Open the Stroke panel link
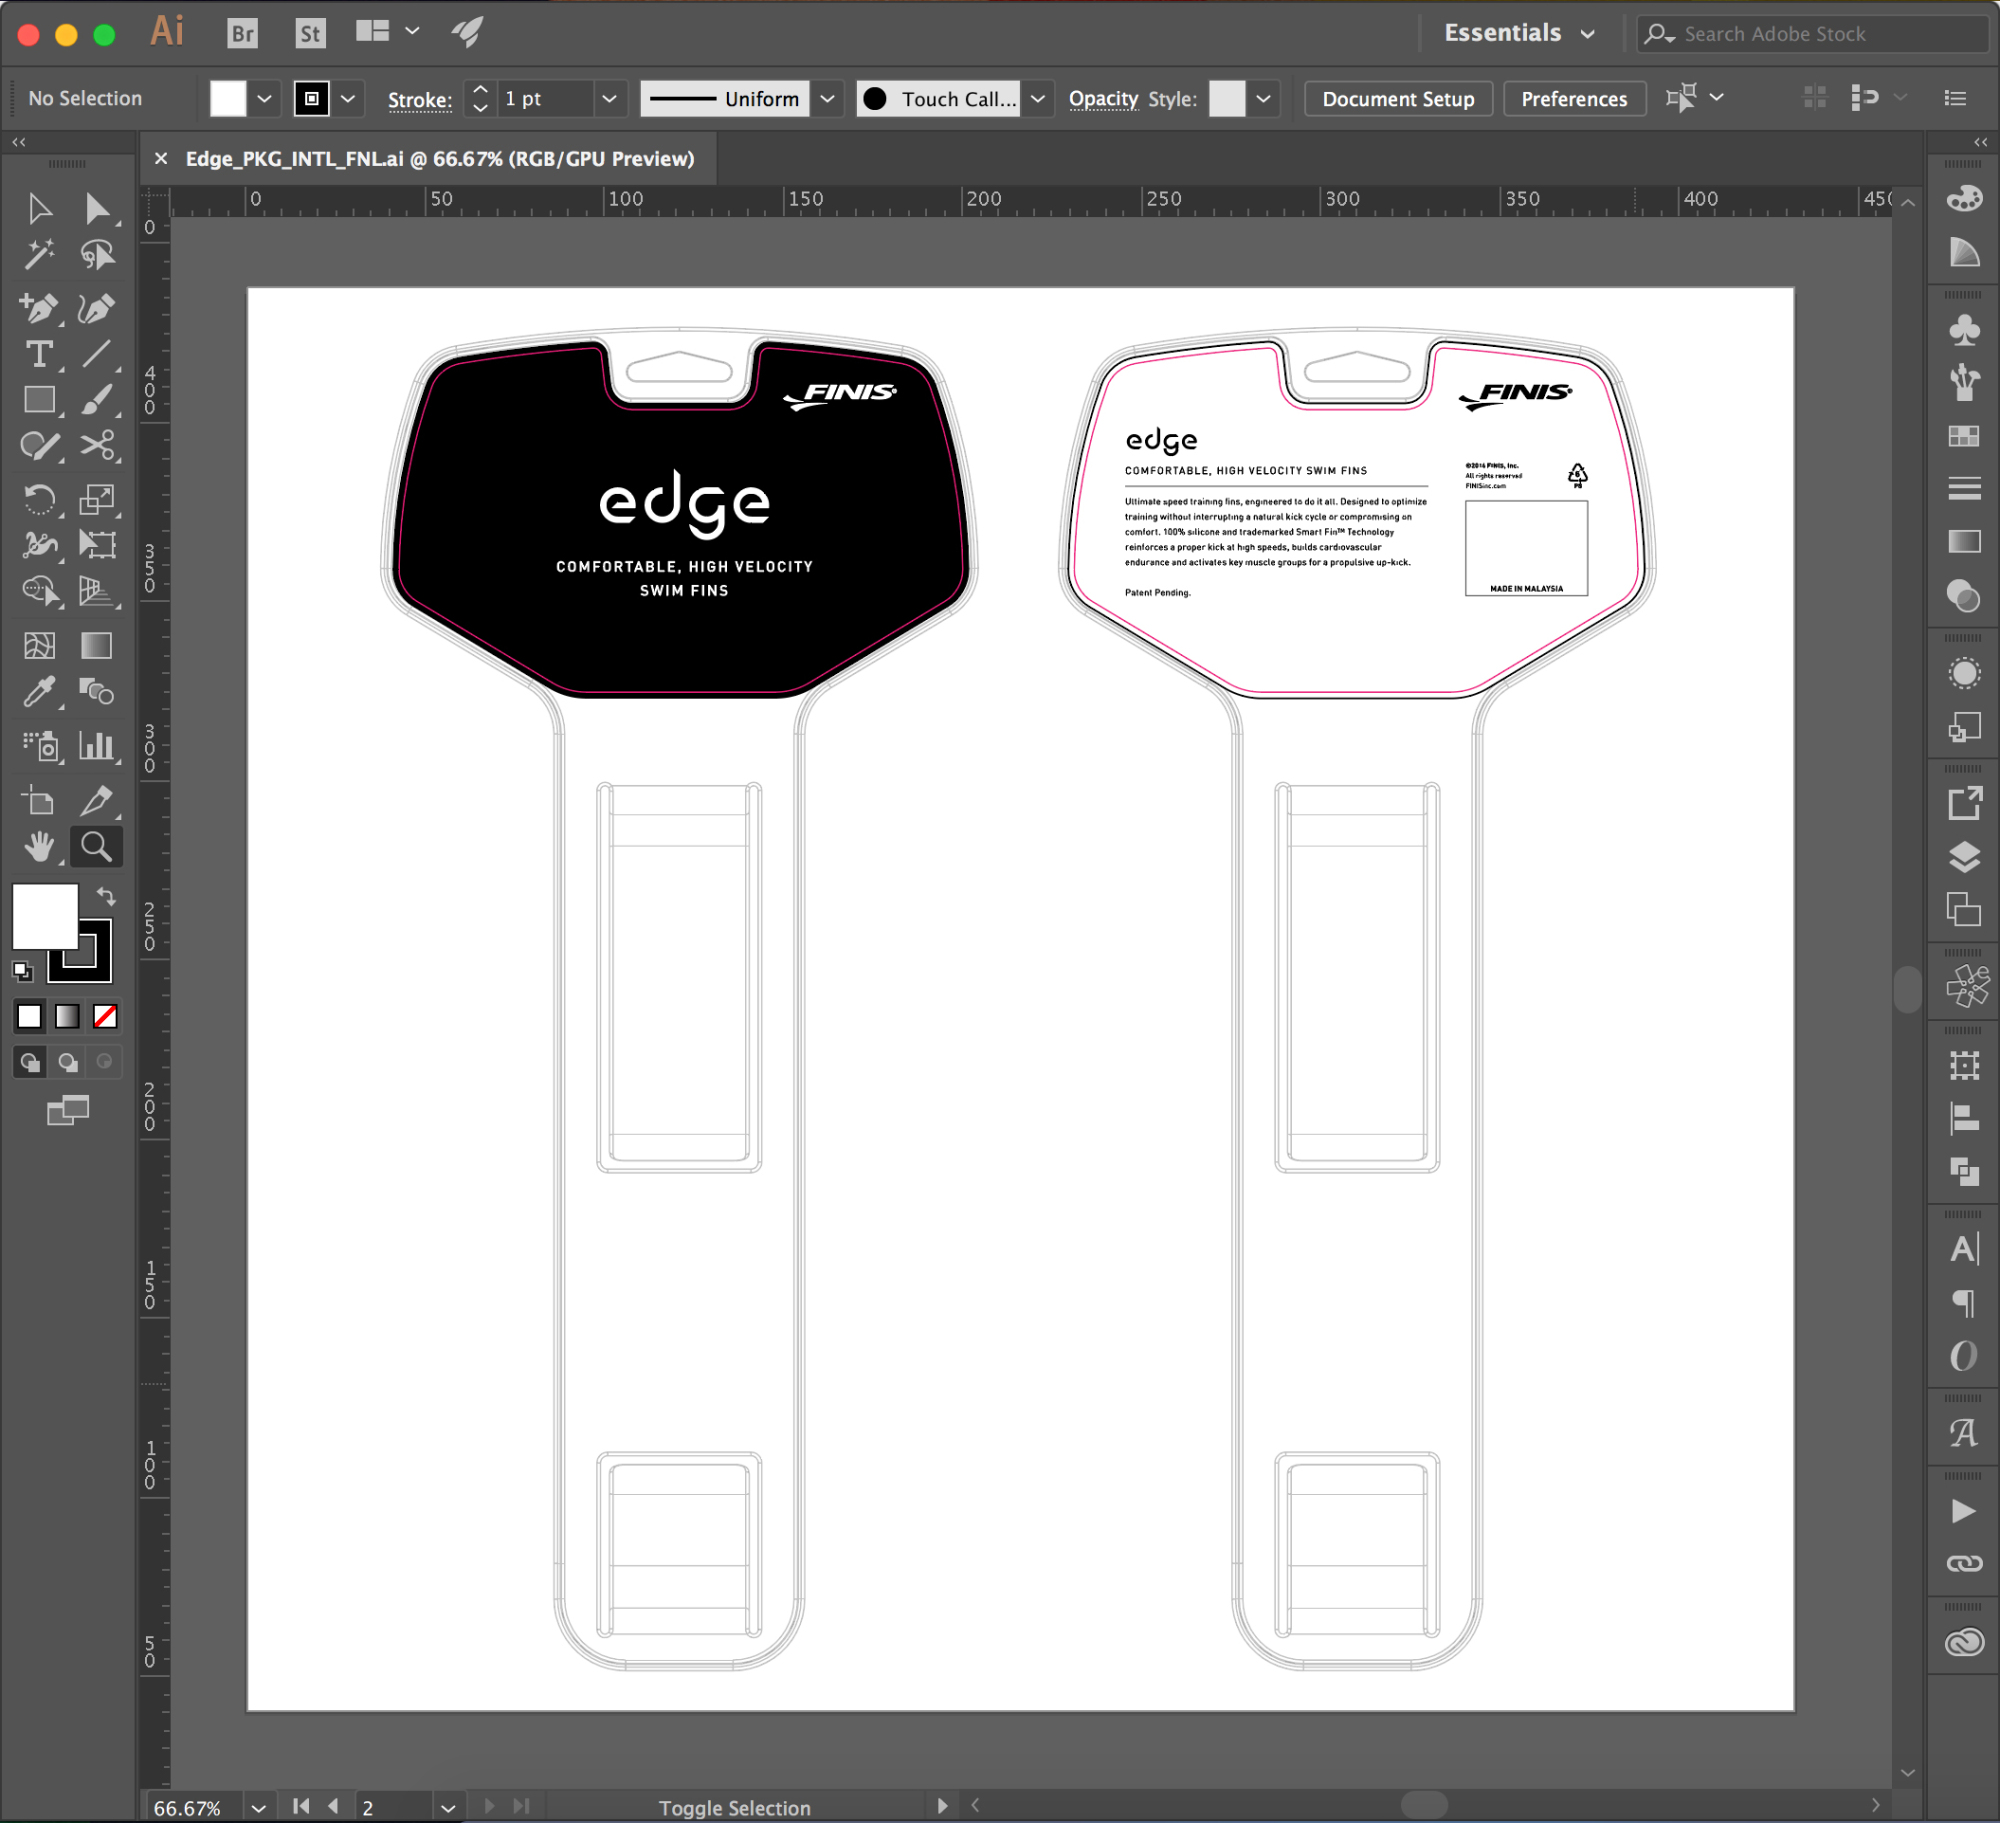Screen dimensions: 2000x1823 (420, 100)
